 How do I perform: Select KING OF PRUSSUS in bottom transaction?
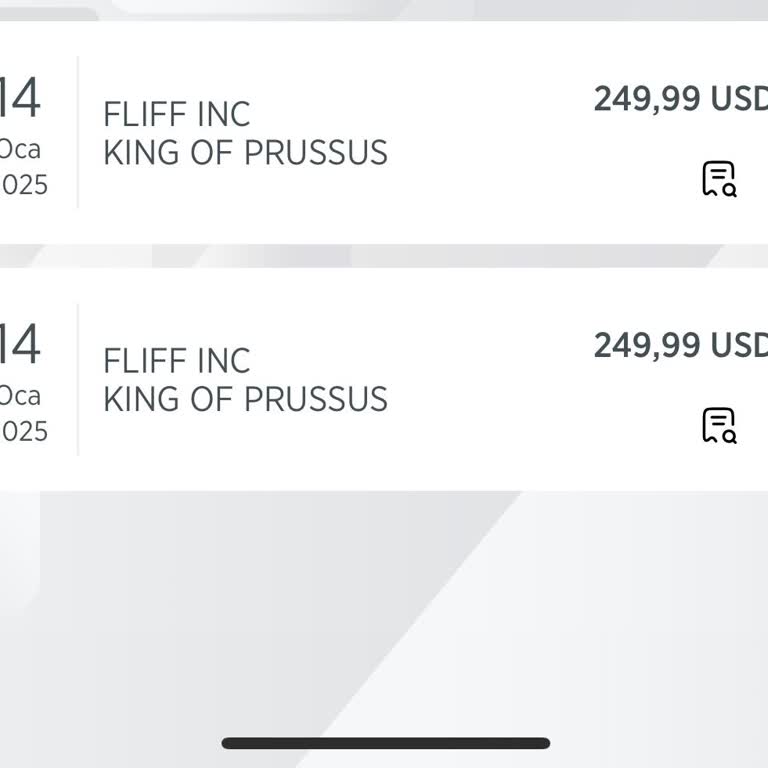tap(245, 399)
